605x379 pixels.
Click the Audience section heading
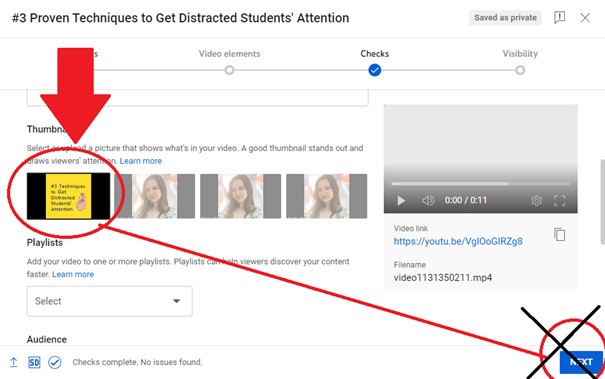[47, 339]
